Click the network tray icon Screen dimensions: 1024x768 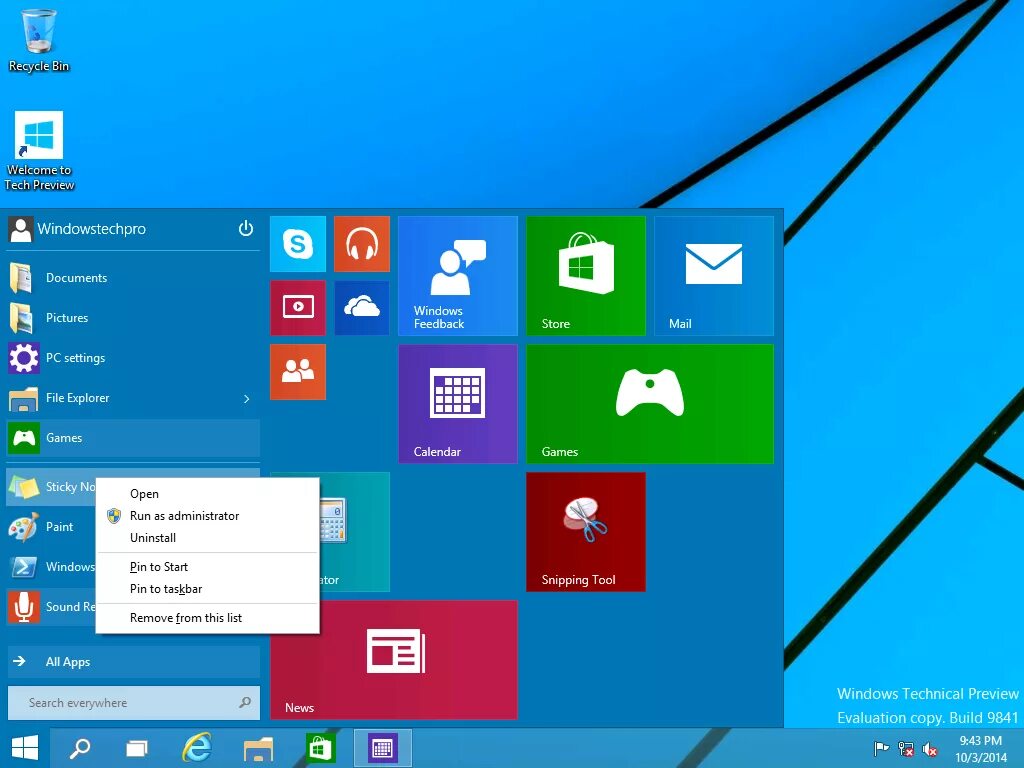coord(906,748)
